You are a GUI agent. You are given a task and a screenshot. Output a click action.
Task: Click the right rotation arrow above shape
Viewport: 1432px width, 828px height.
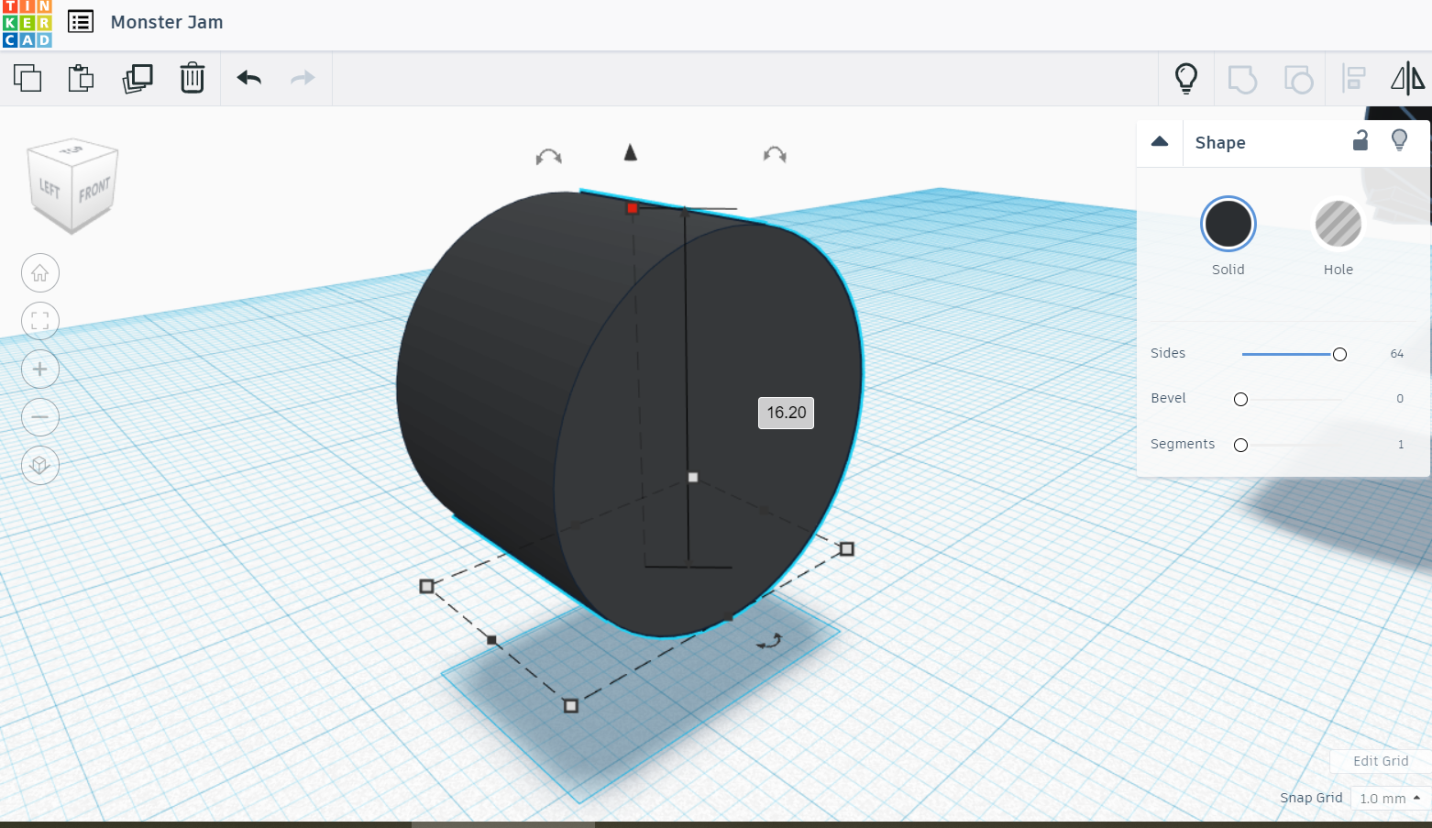pos(775,154)
